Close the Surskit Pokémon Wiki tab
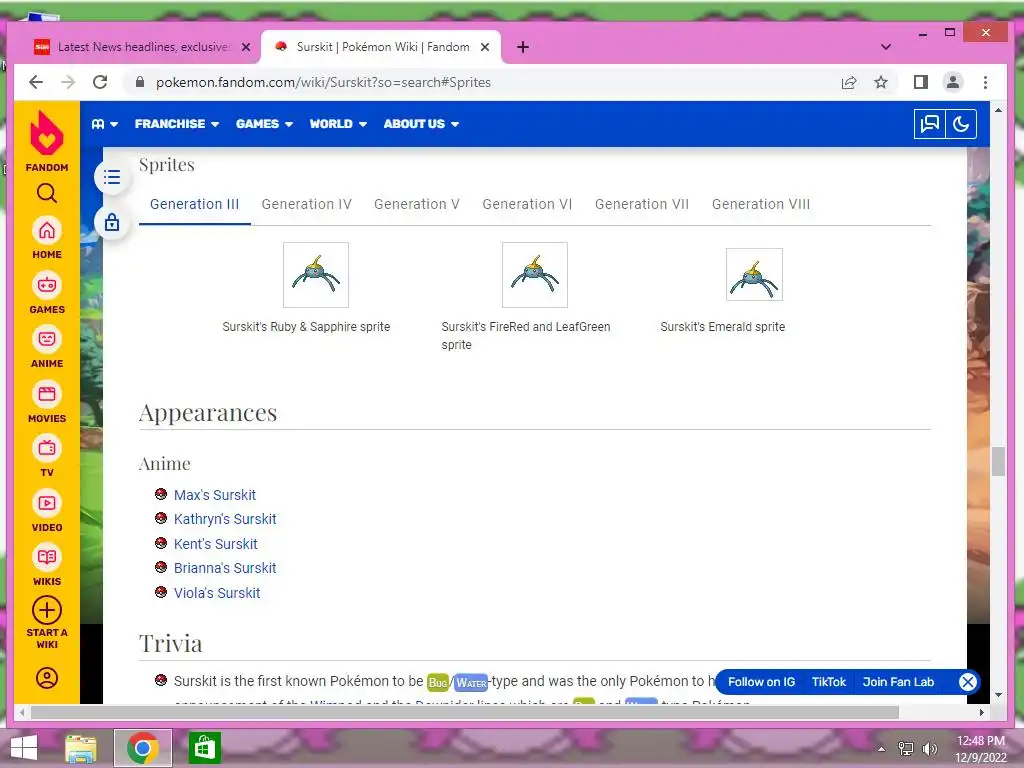The height and width of the screenshot is (768, 1024). pos(485,47)
